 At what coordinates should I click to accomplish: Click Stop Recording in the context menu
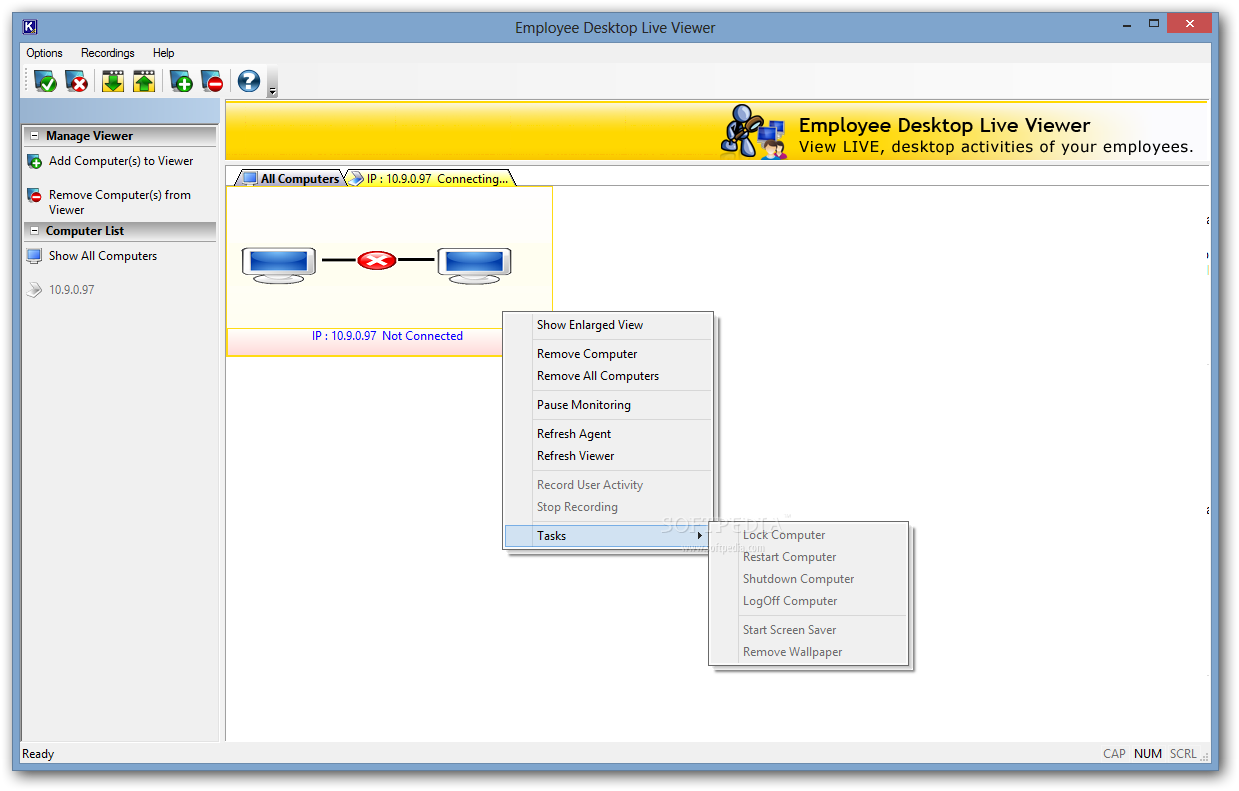(x=608, y=507)
